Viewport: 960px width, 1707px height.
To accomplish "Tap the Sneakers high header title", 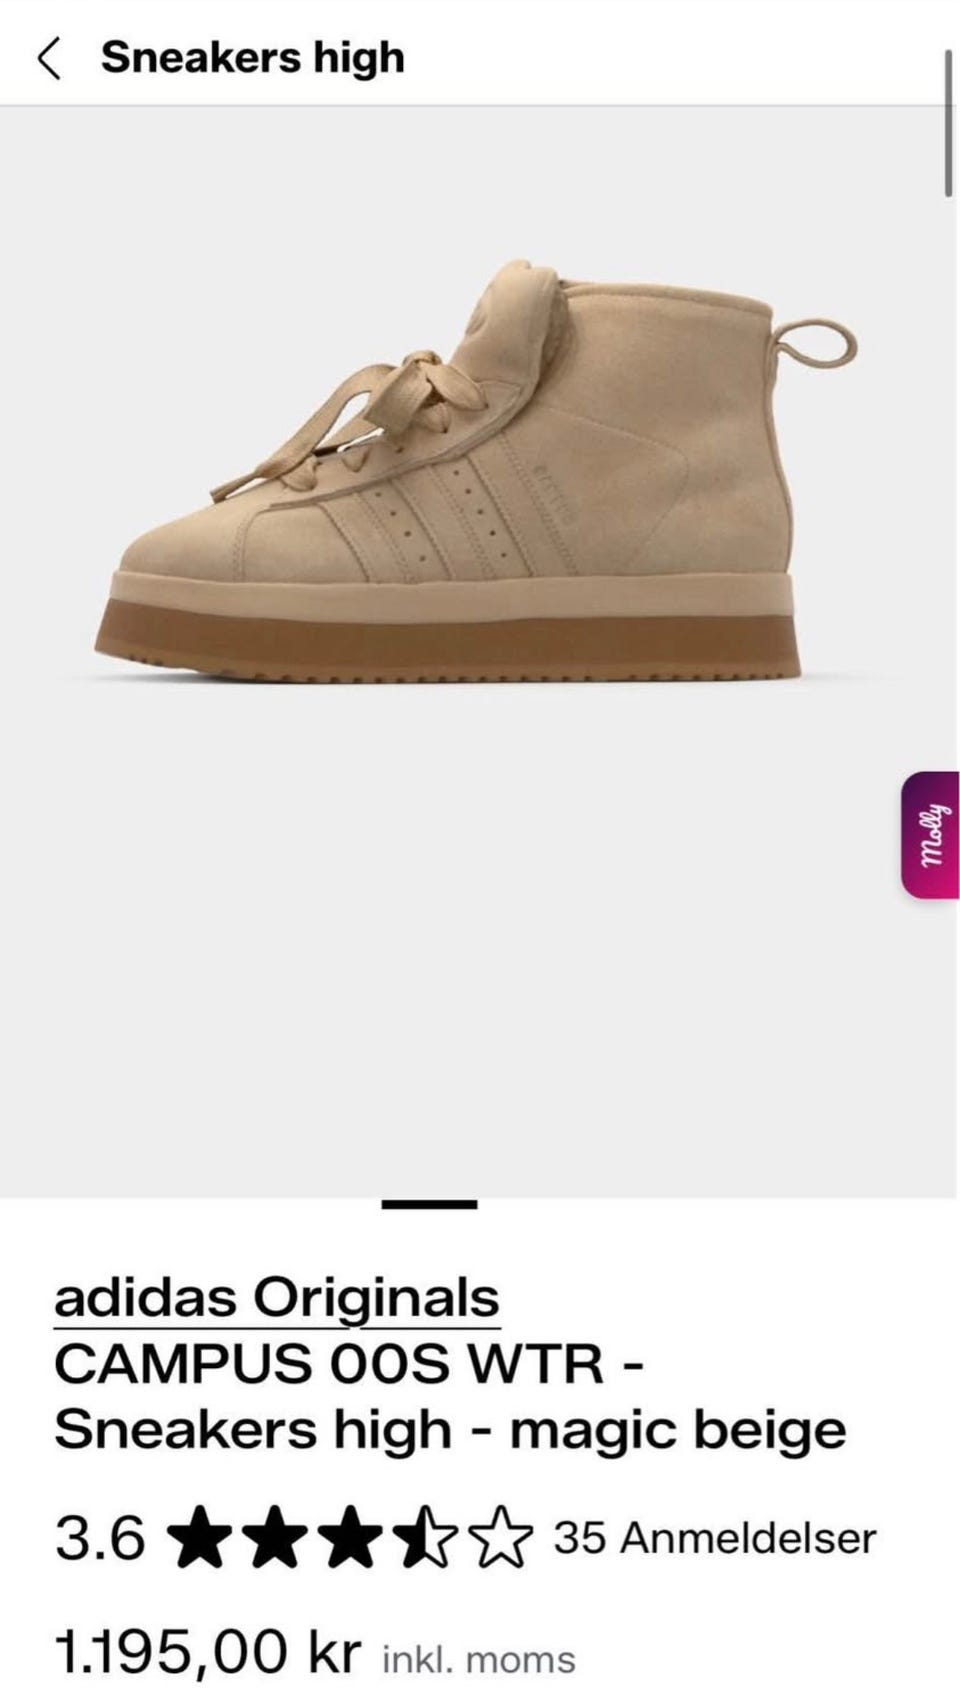I will [x=253, y=58].
